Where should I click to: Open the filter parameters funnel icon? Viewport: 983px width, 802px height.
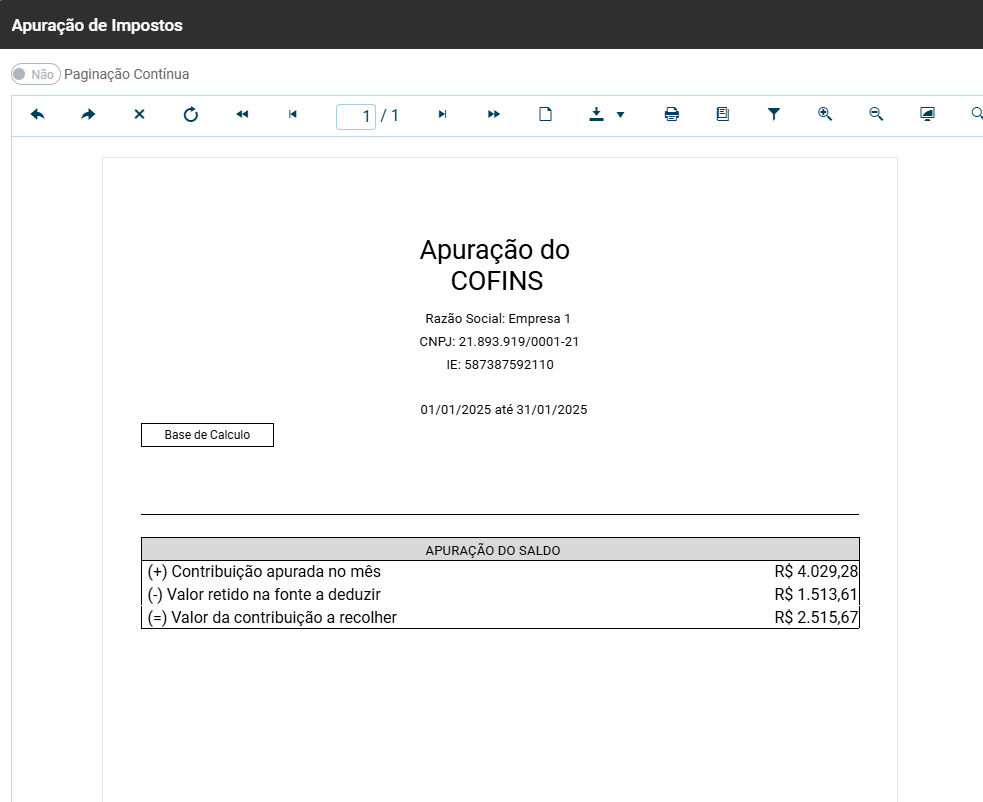774,115
